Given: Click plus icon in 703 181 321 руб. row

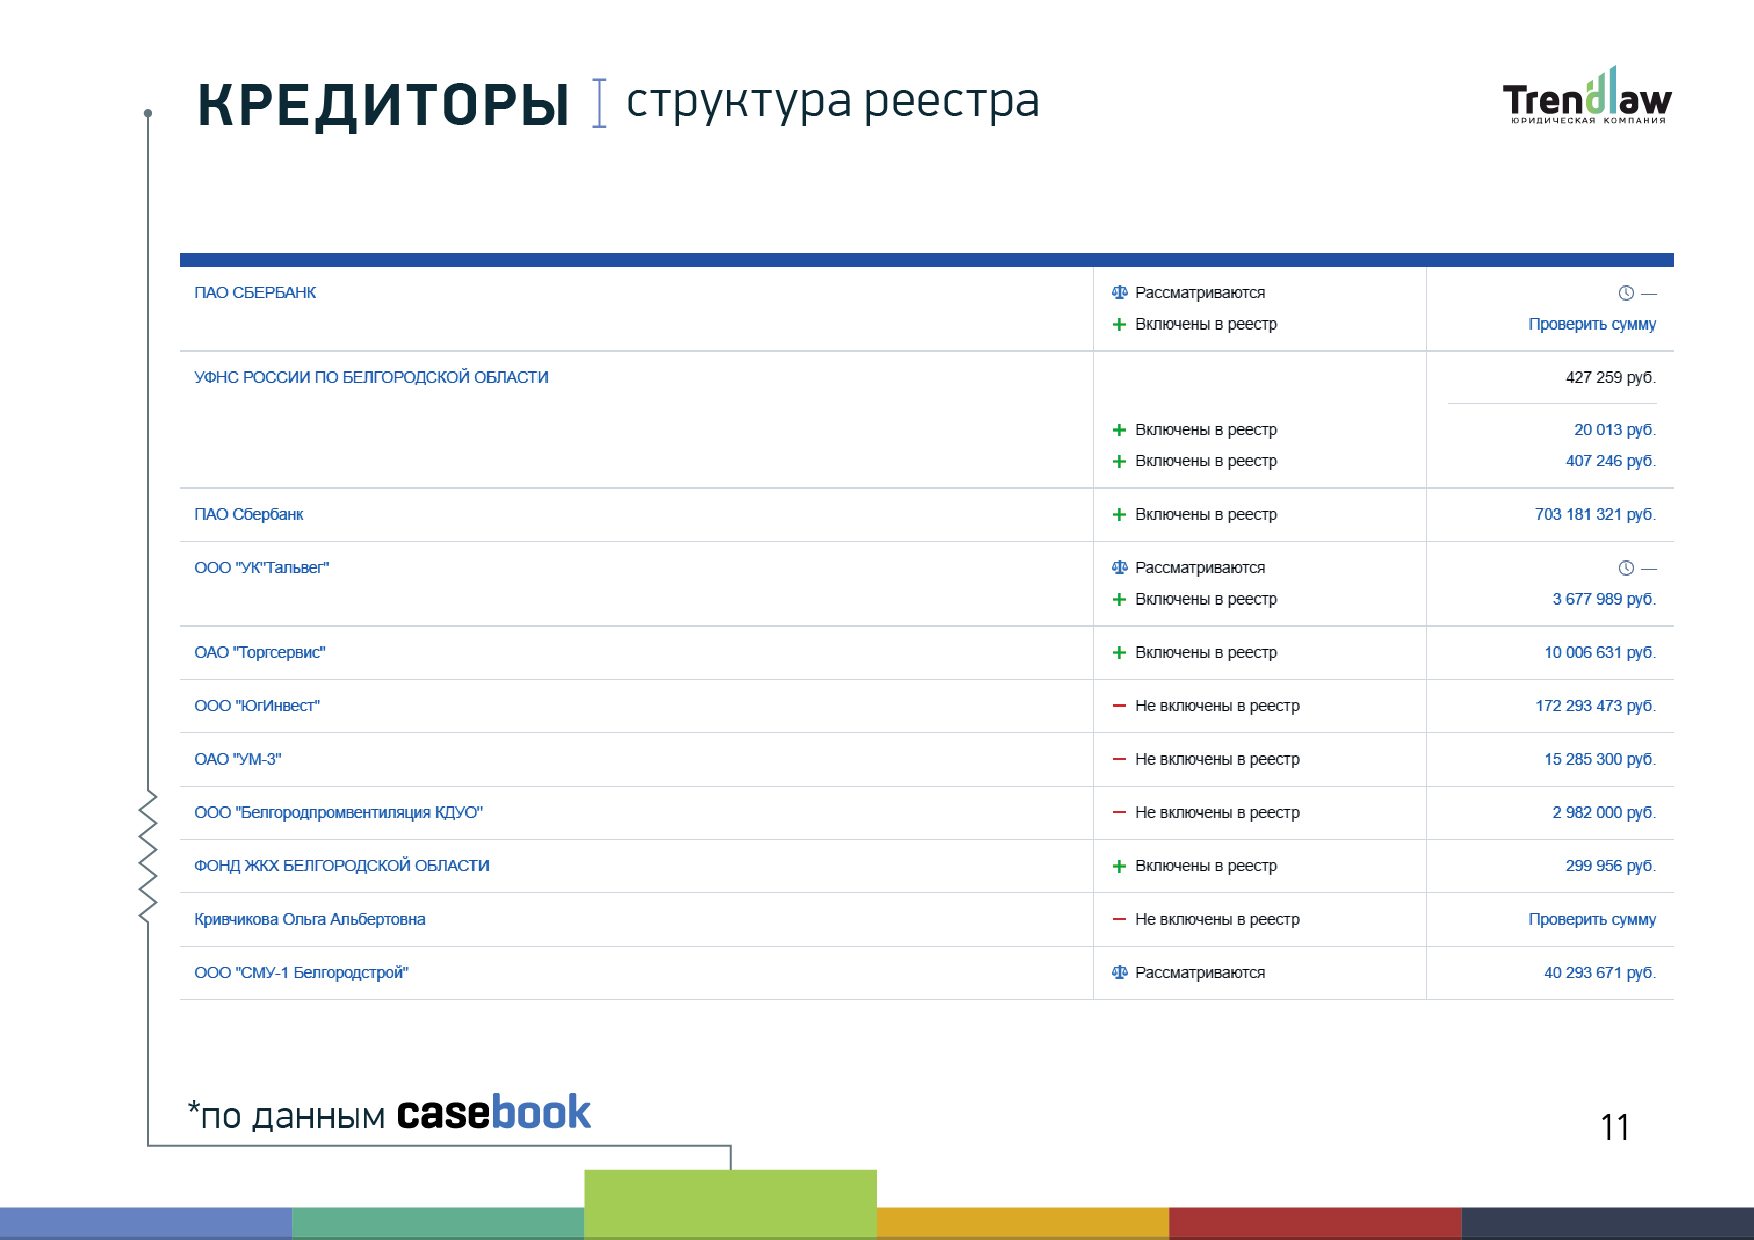Looking at the screenshot, I should tap(1120, 515).
